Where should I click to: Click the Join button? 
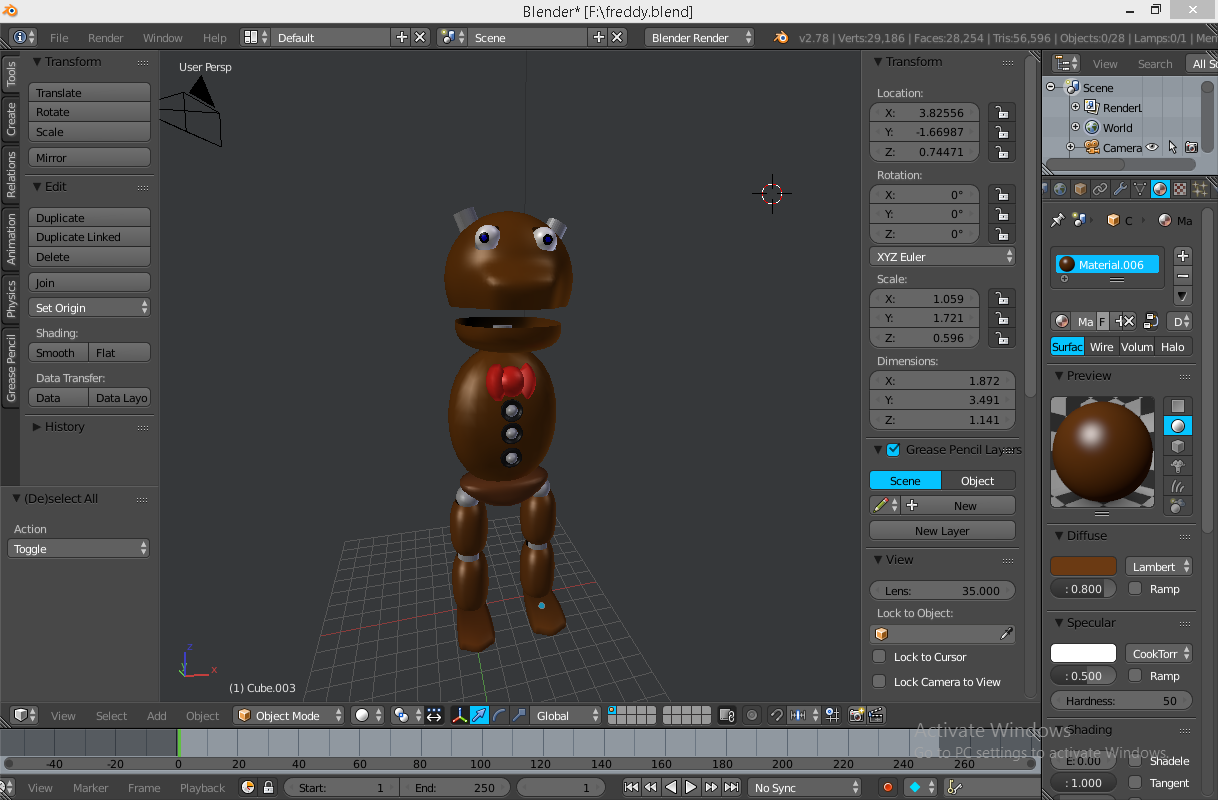[89, 282]
